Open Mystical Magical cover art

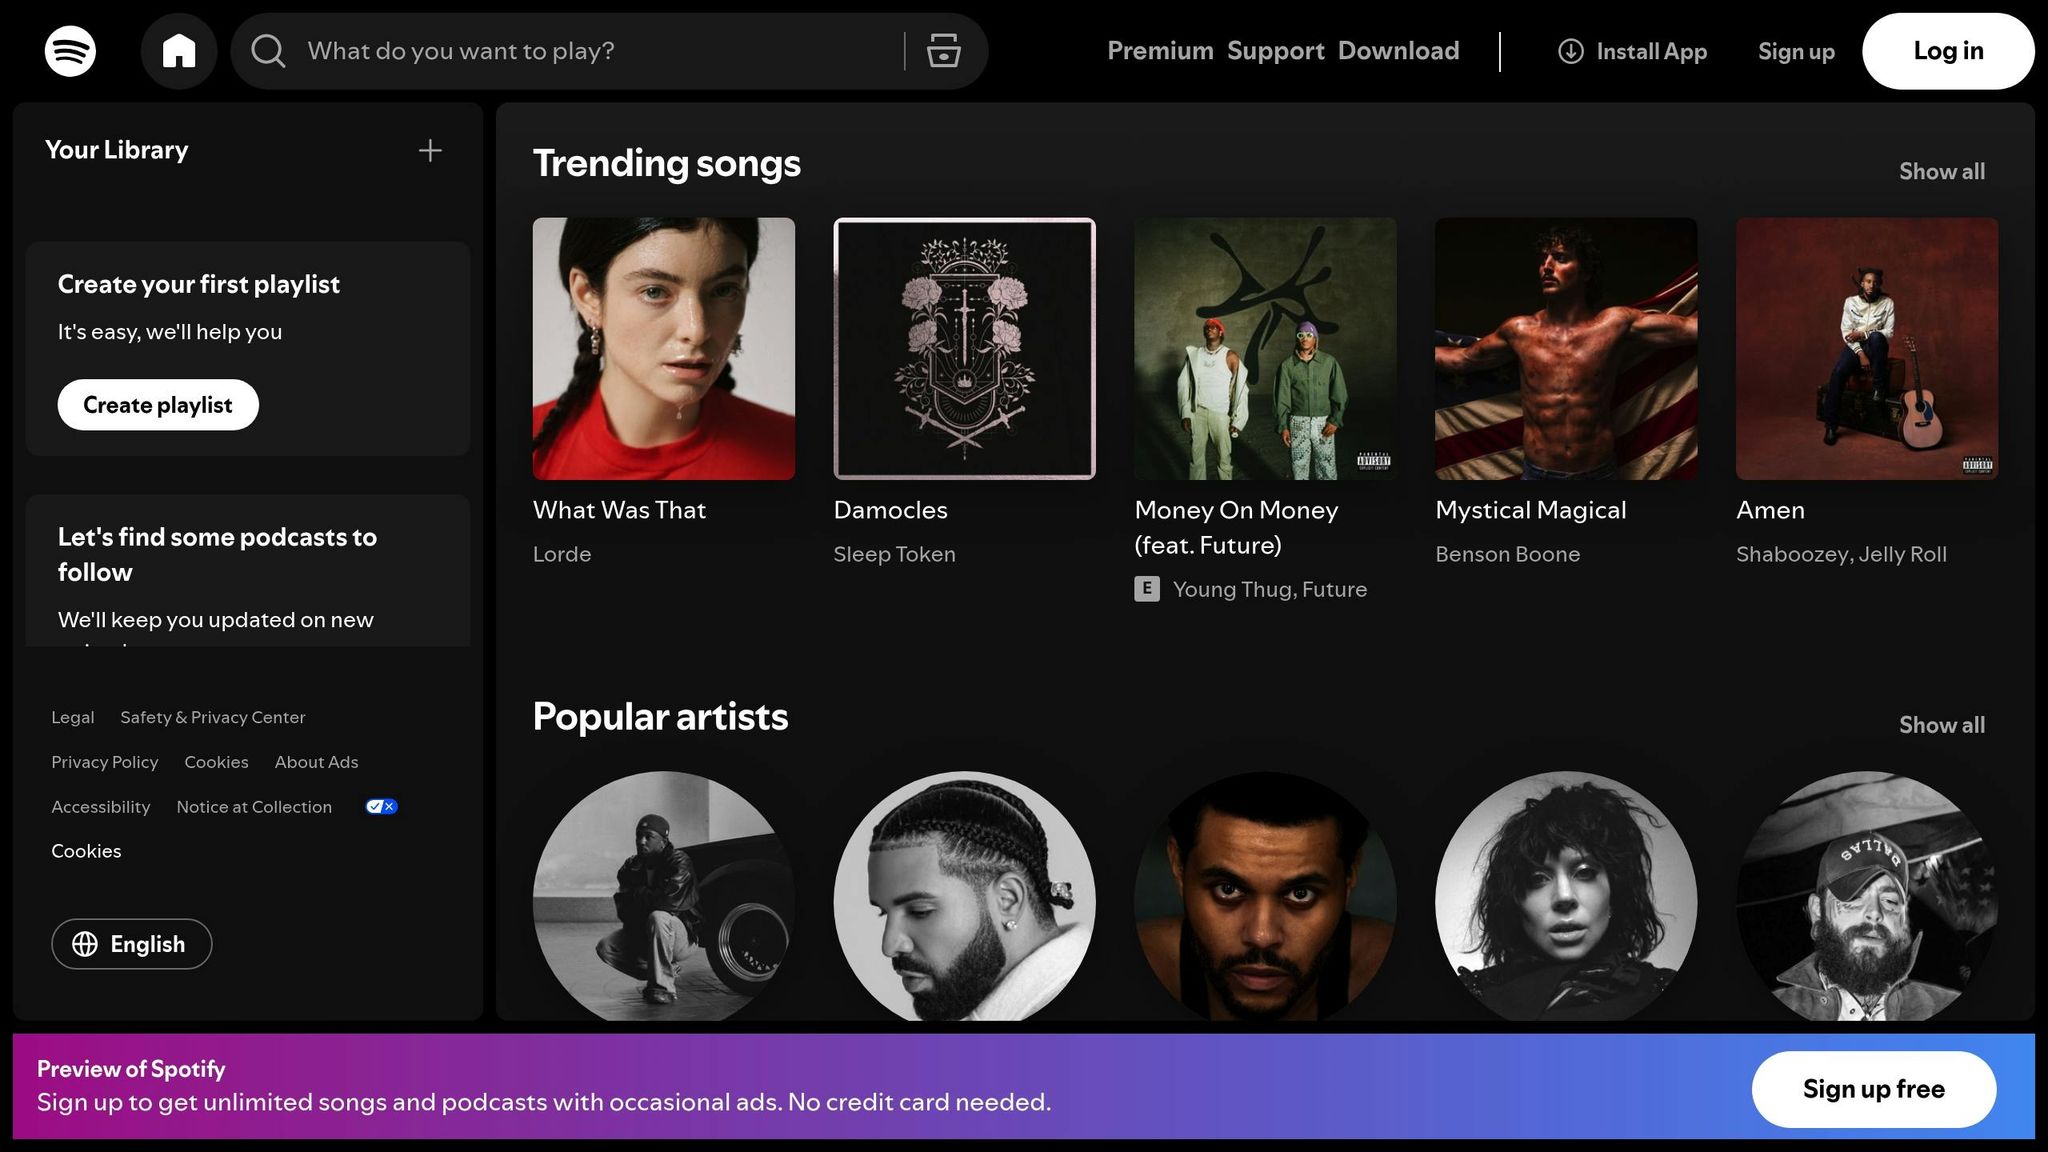tap(1566, 349)
